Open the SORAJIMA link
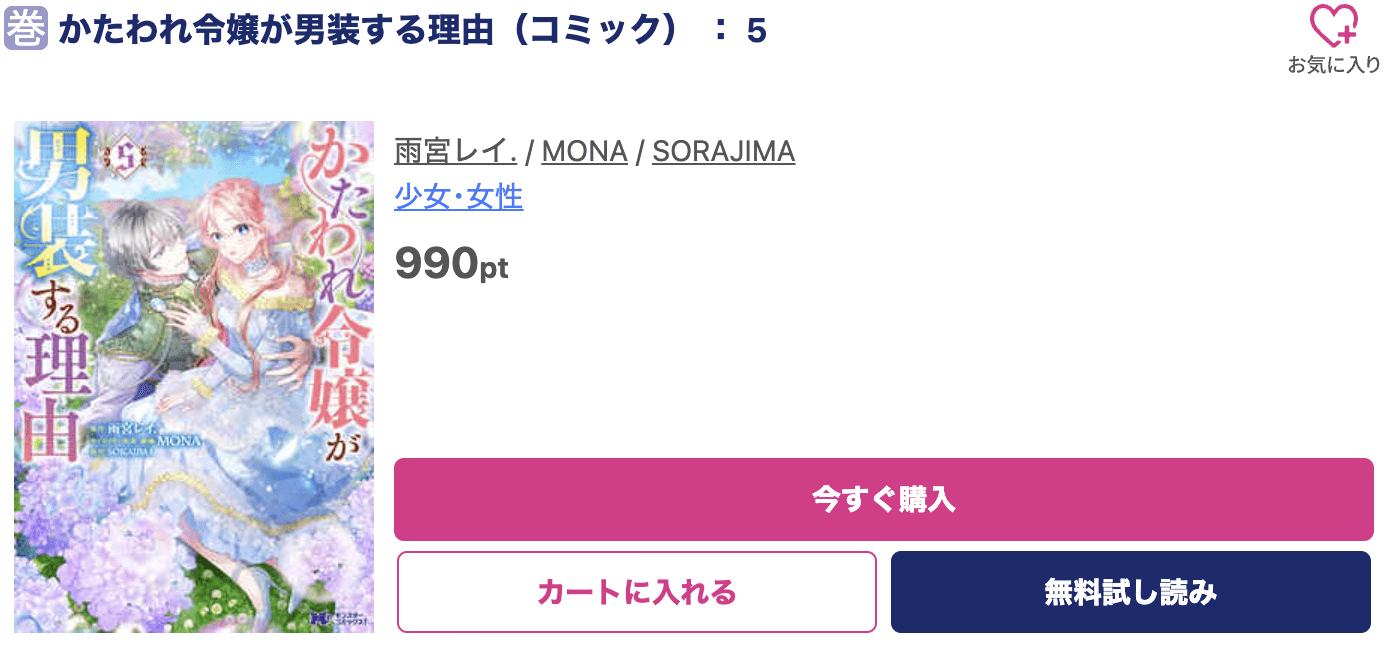This screenshot has height=646, width=1390. coord(723,151)
